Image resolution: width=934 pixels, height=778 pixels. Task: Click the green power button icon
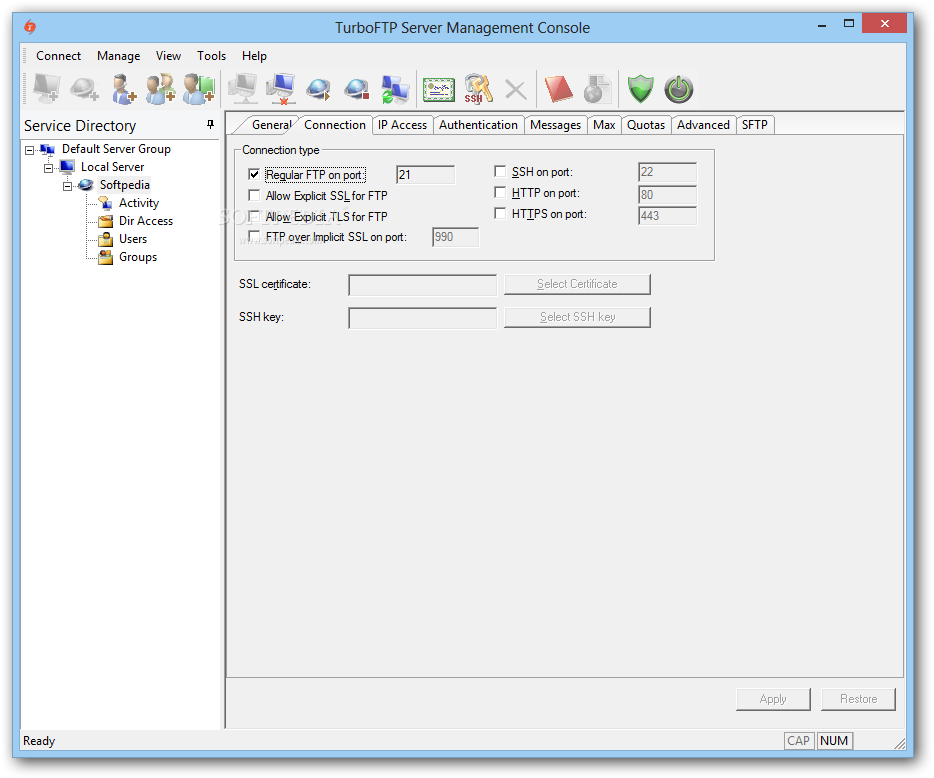[x=679, y=89]
